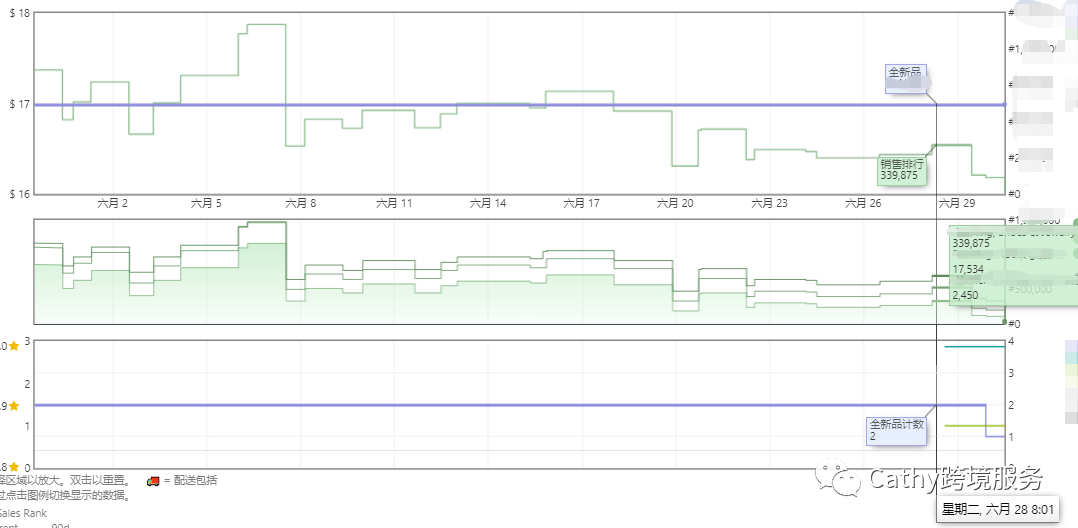Click the teal line in bottom chart
This screenshot has height=528, width=1078.
pyautogui.click(x=974, y=346)
